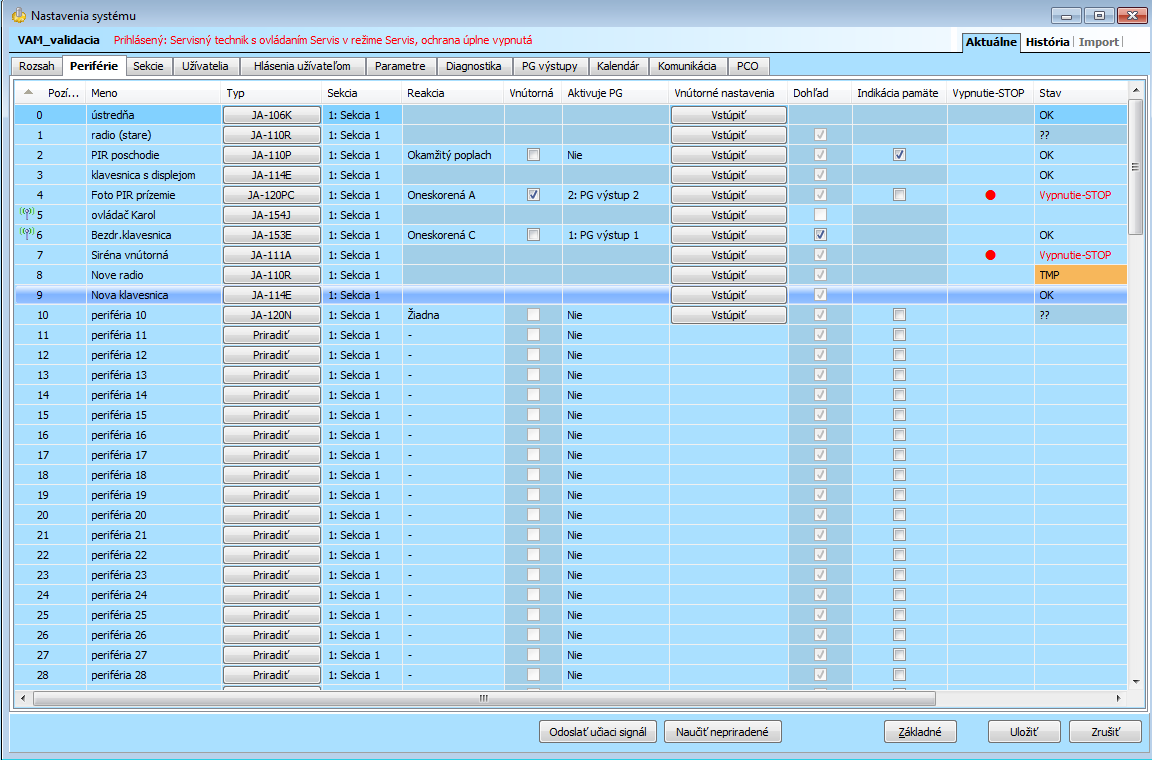Click the horizontal scrollbar left arrow
Viewport: 1152px width, 760px height.
[x=24, y=698]
